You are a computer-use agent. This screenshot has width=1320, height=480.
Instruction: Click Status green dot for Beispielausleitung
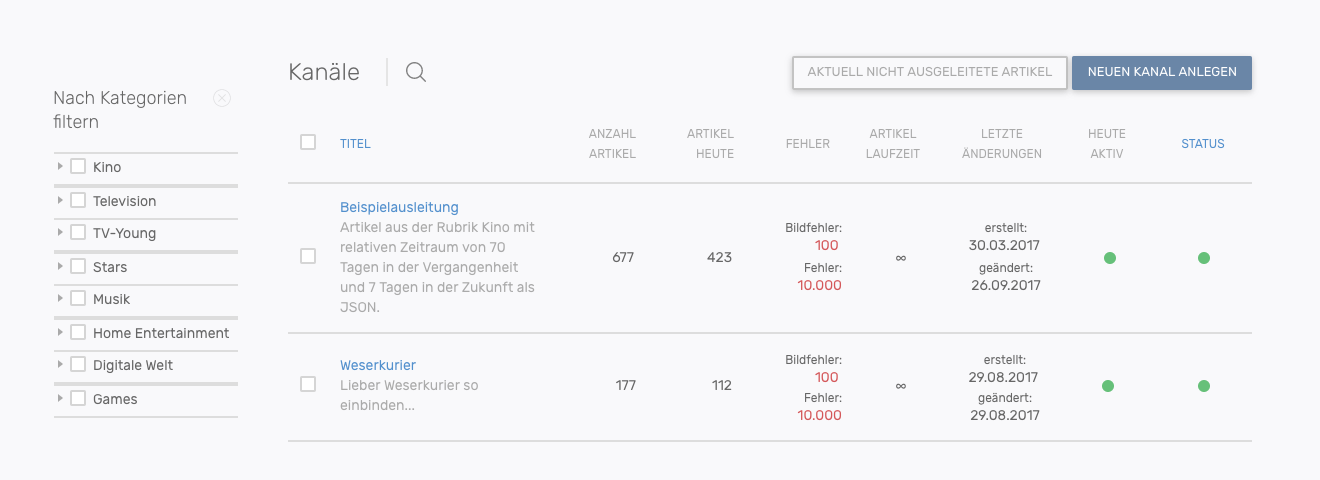[1203, 258]
